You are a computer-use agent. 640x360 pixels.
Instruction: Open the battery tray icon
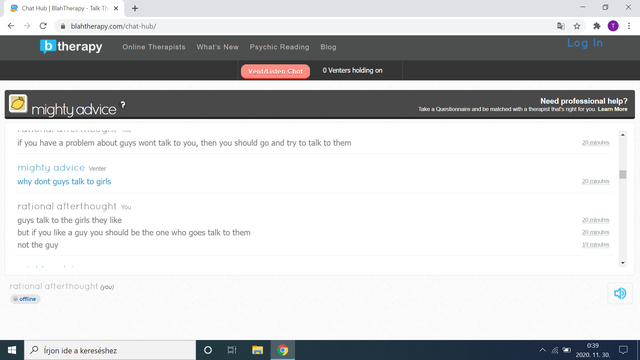pos(567,350)
